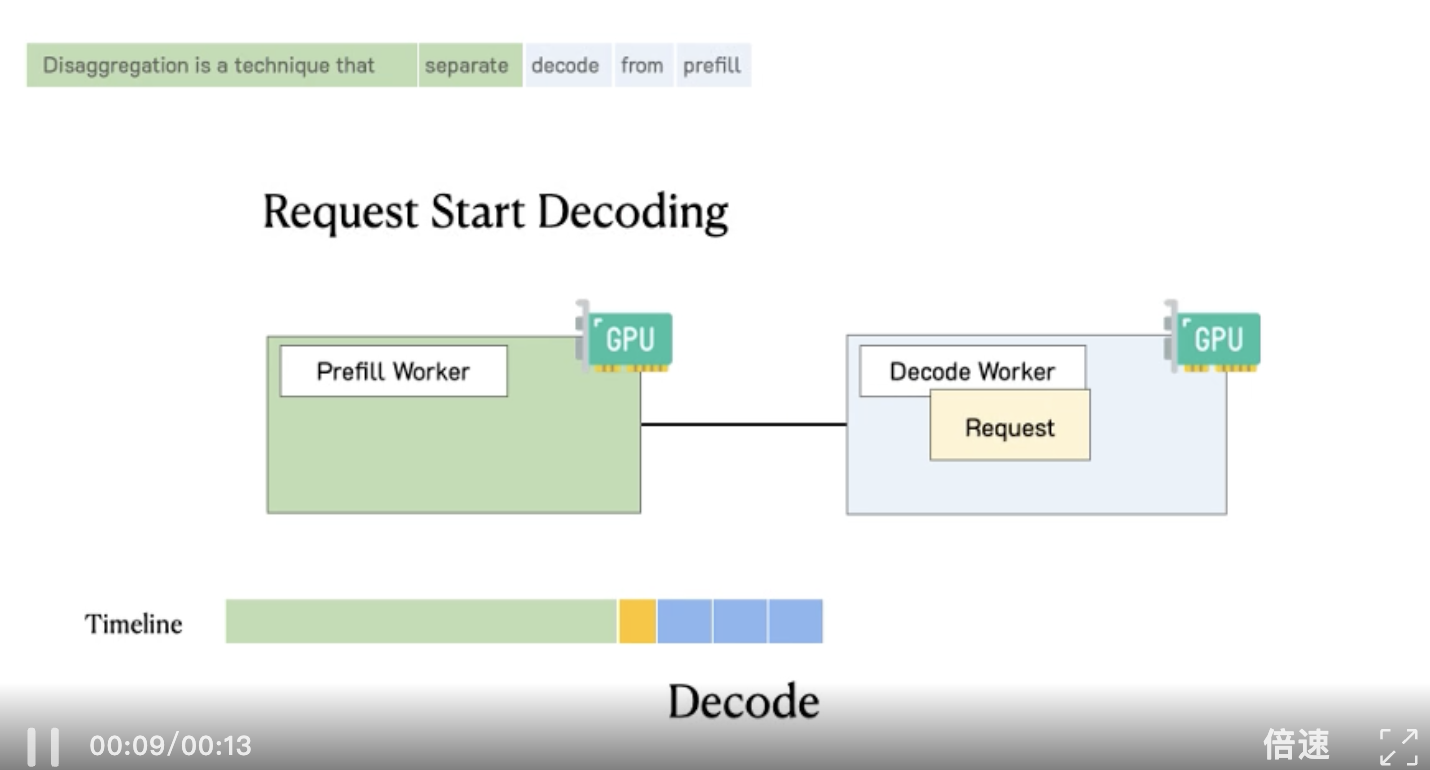The height and width of the screenshot is (770, 1430).
Task: Click the word 'prefill' in the caption
Action: coord(712,66)
